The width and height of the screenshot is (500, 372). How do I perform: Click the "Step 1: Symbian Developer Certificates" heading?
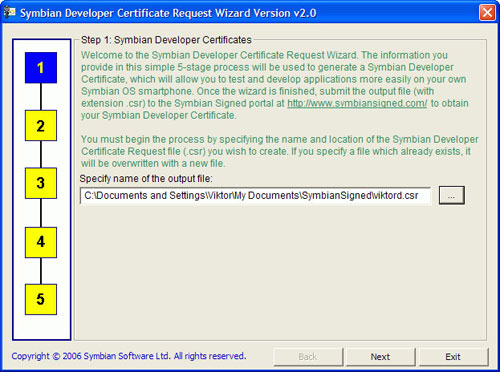tap(166, 40)
